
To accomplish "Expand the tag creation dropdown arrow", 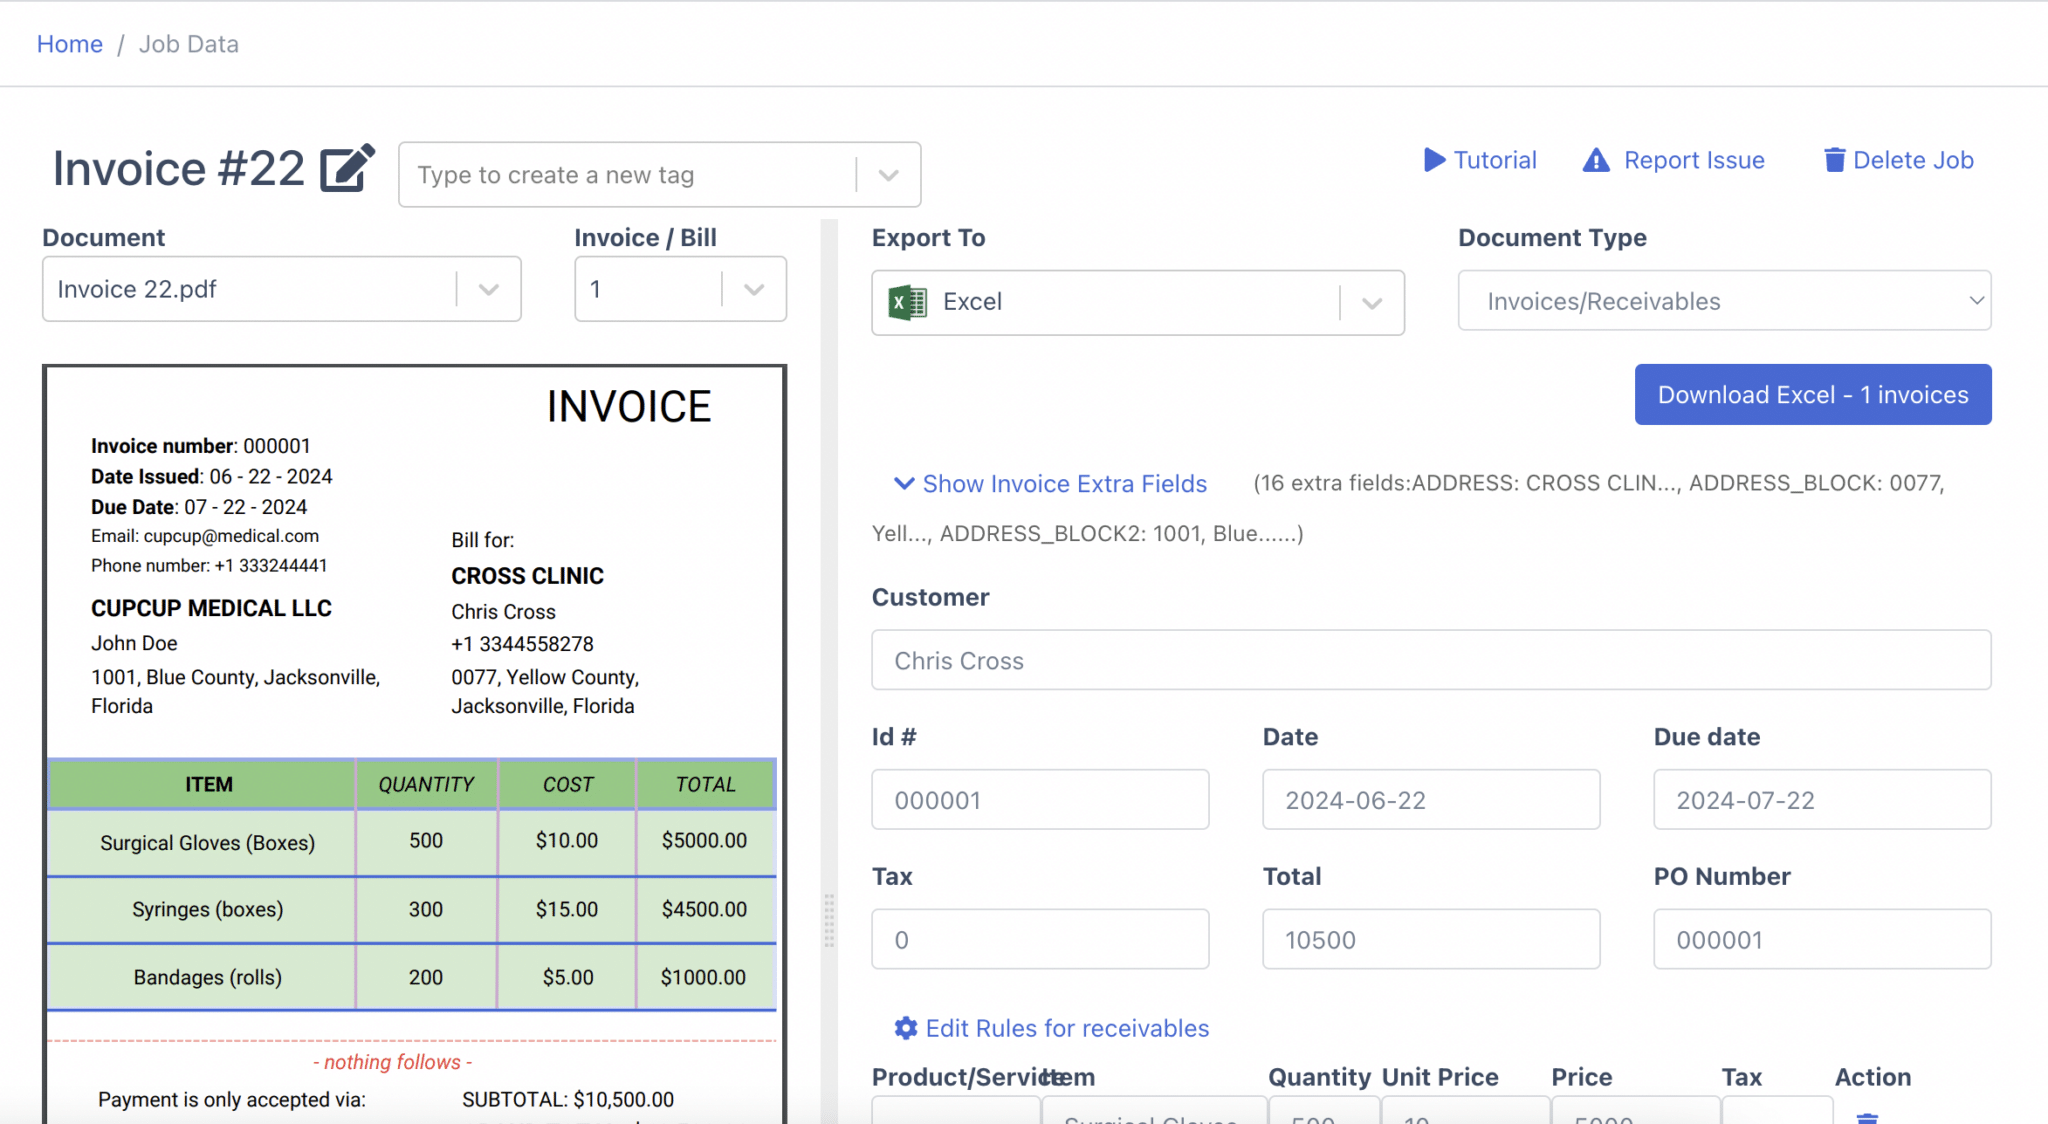I will (888, 174).
